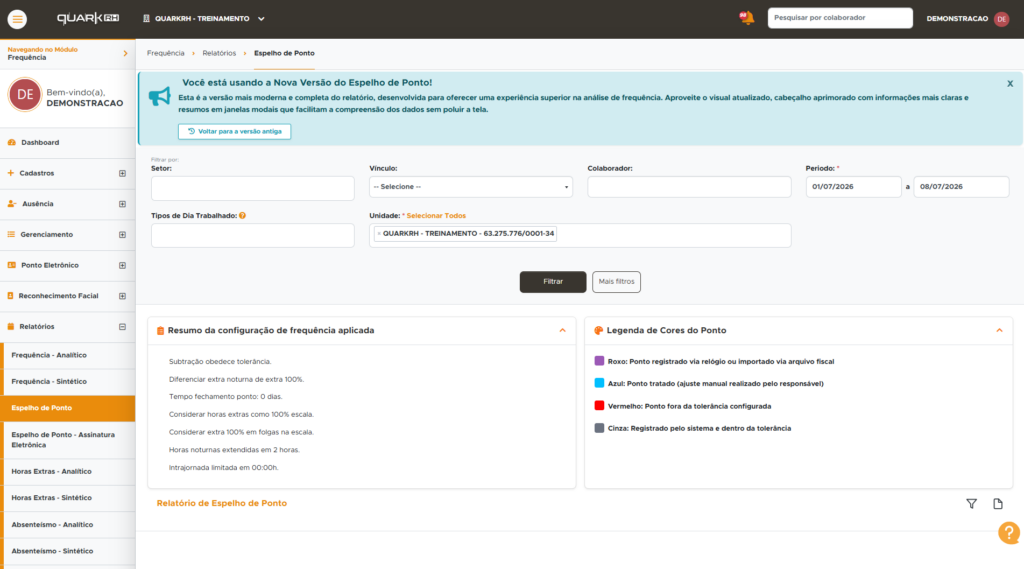Click the DE user avatar in top bar
The width and height of the screenshot is (1024, 569).
(1001, 19)
